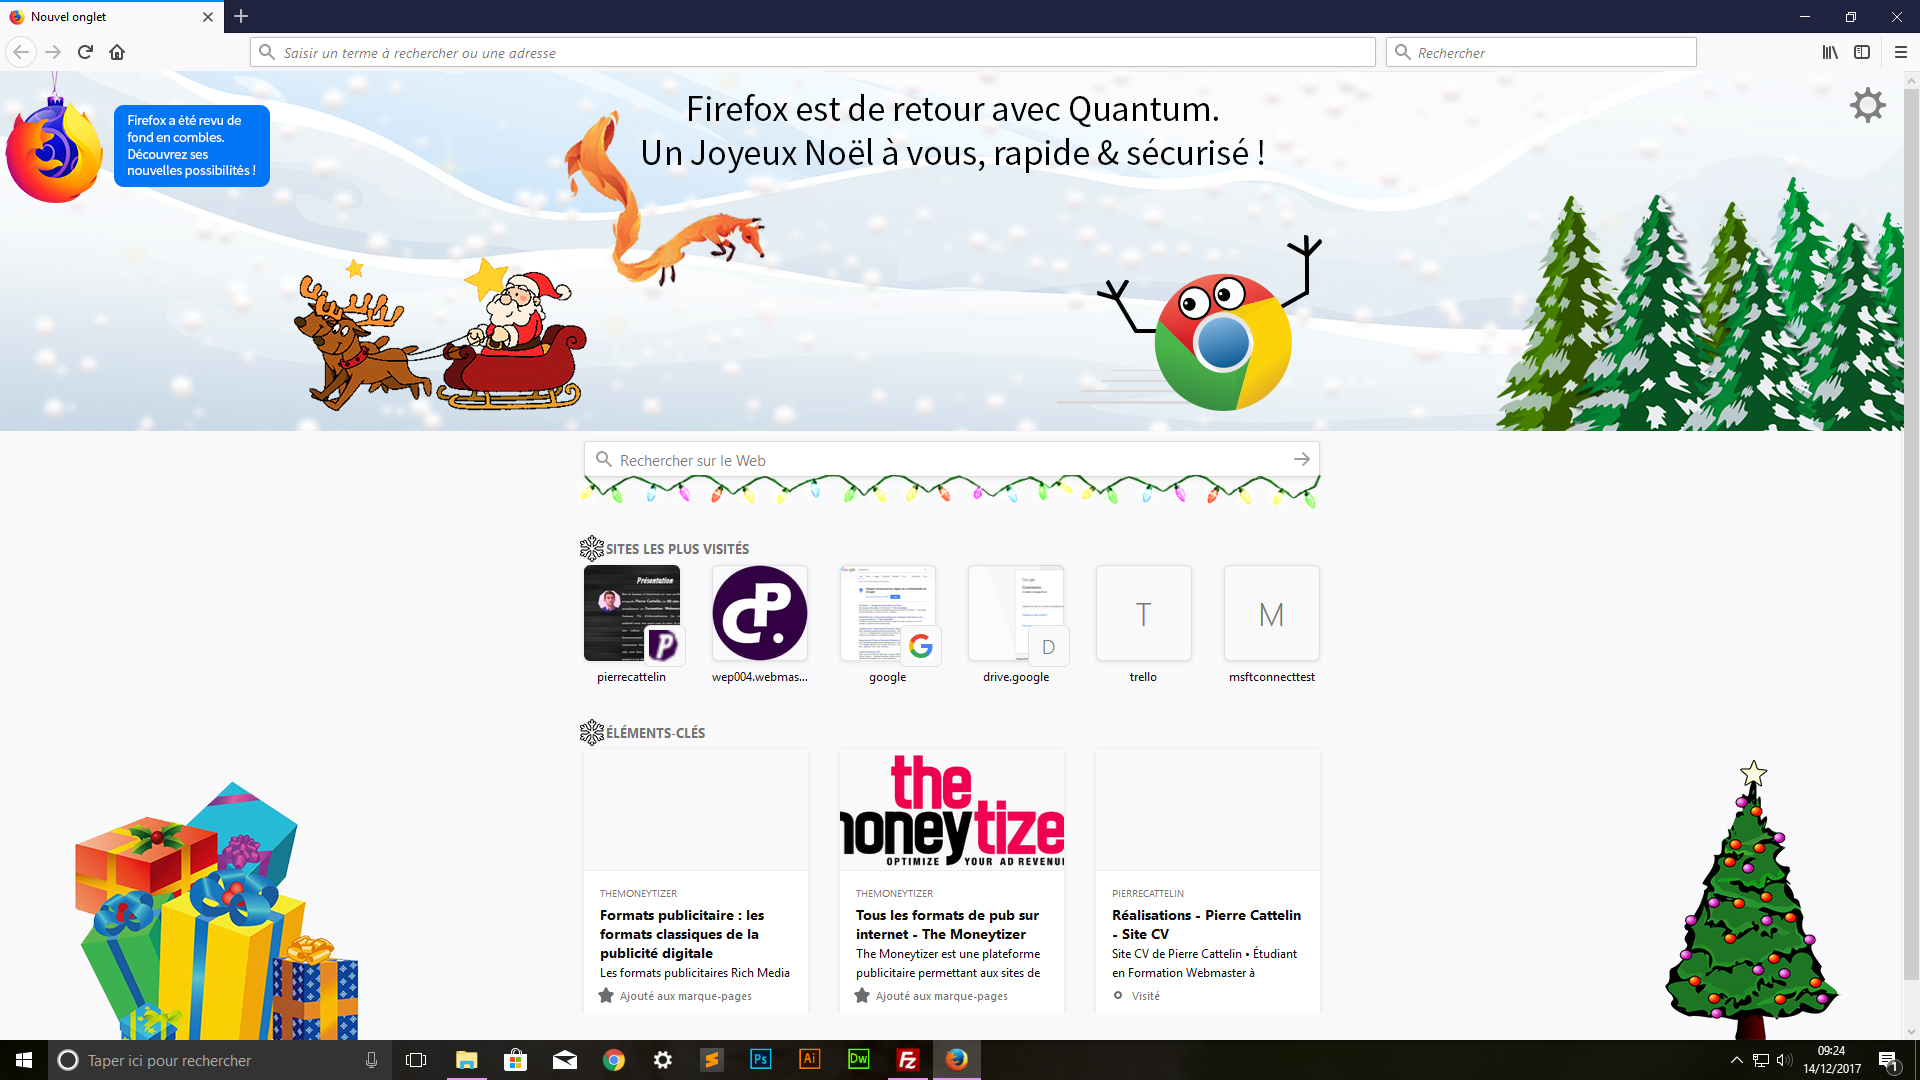Open Action Center notifications
Viewport: 1920px width, 1080px height.
[1889, 1060]
